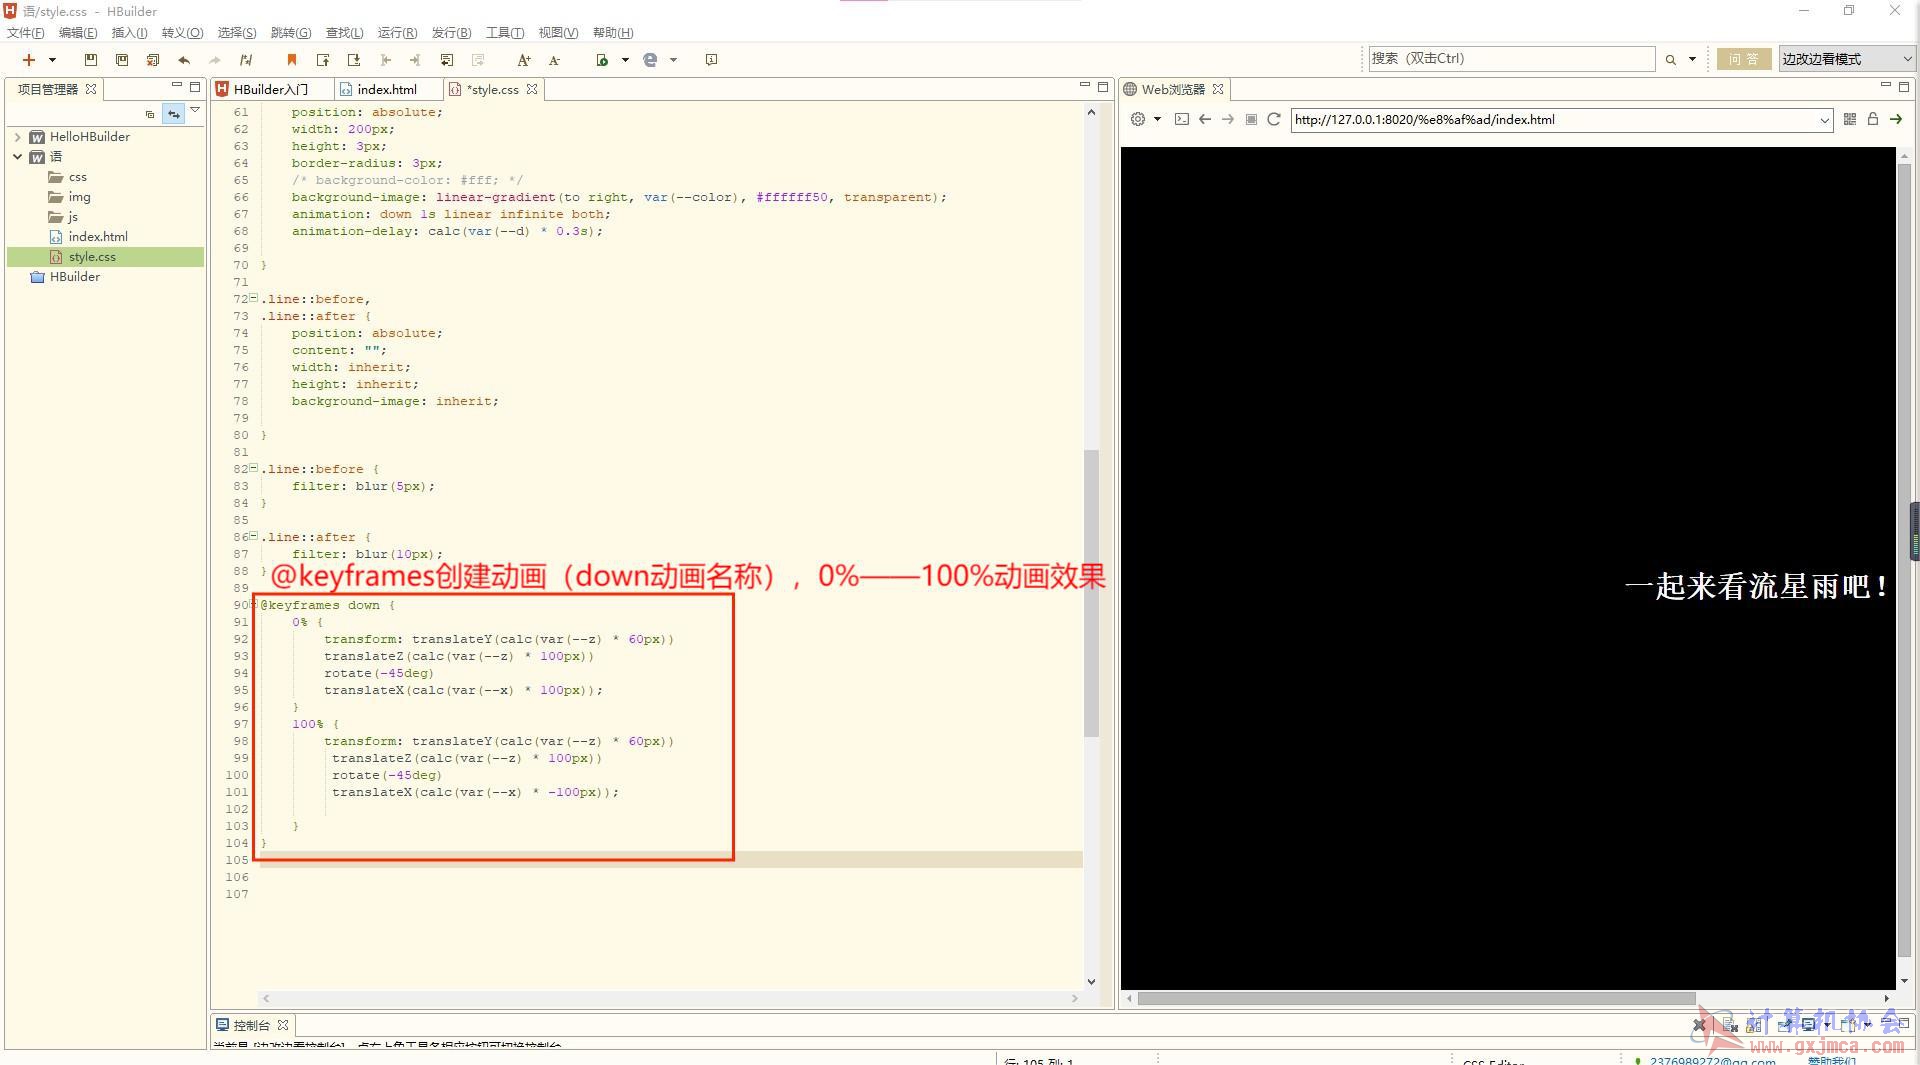Click the browser horizontal scrollbar thumb
This screenshot has width=1920, height=1065.
pos(1416,998)
